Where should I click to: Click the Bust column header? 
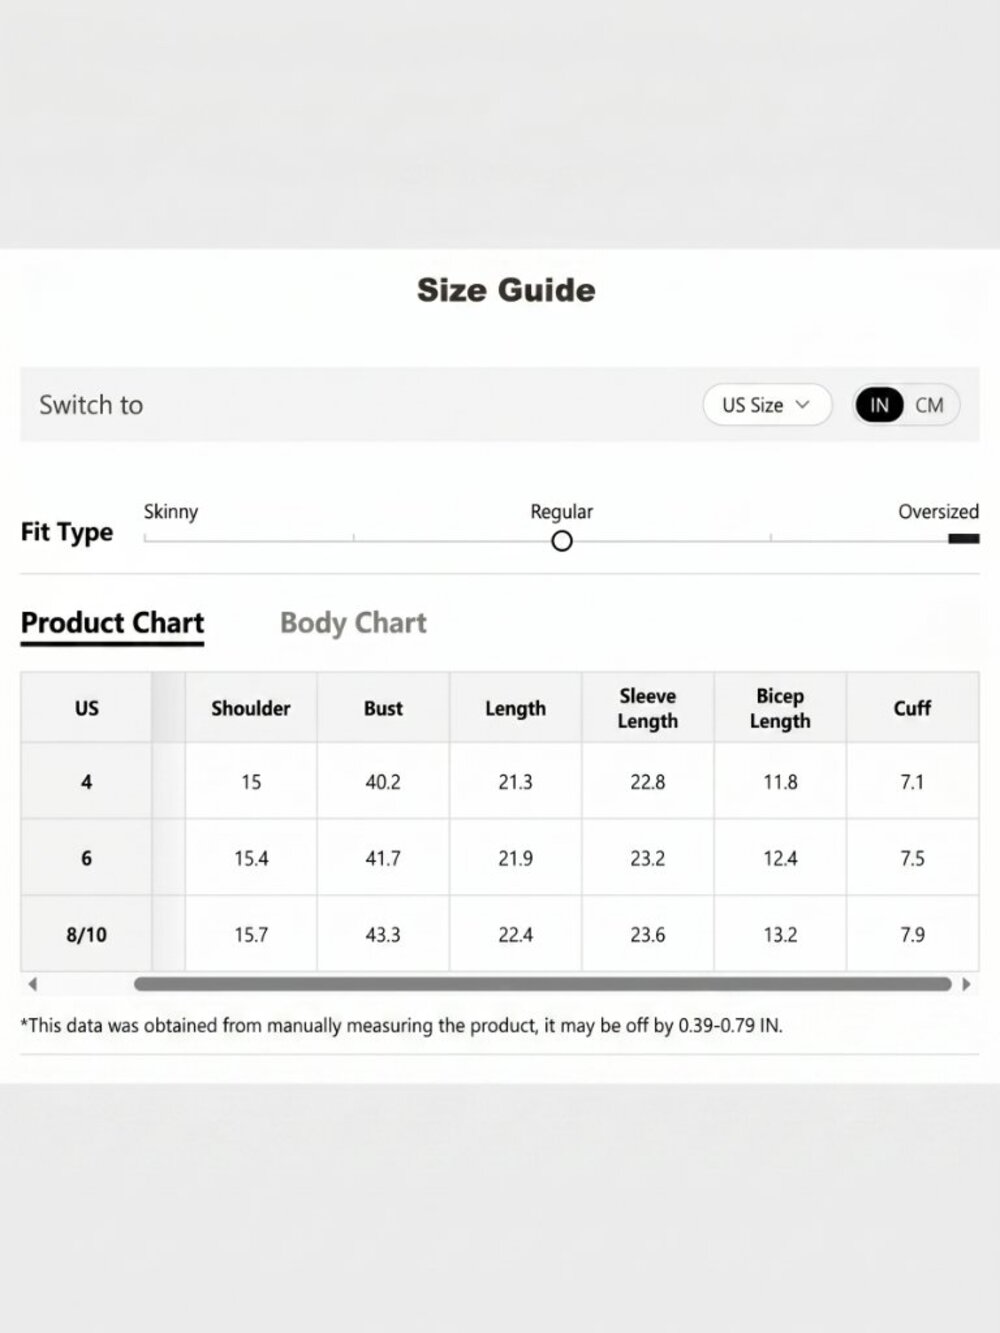click(x=383, y=708)
